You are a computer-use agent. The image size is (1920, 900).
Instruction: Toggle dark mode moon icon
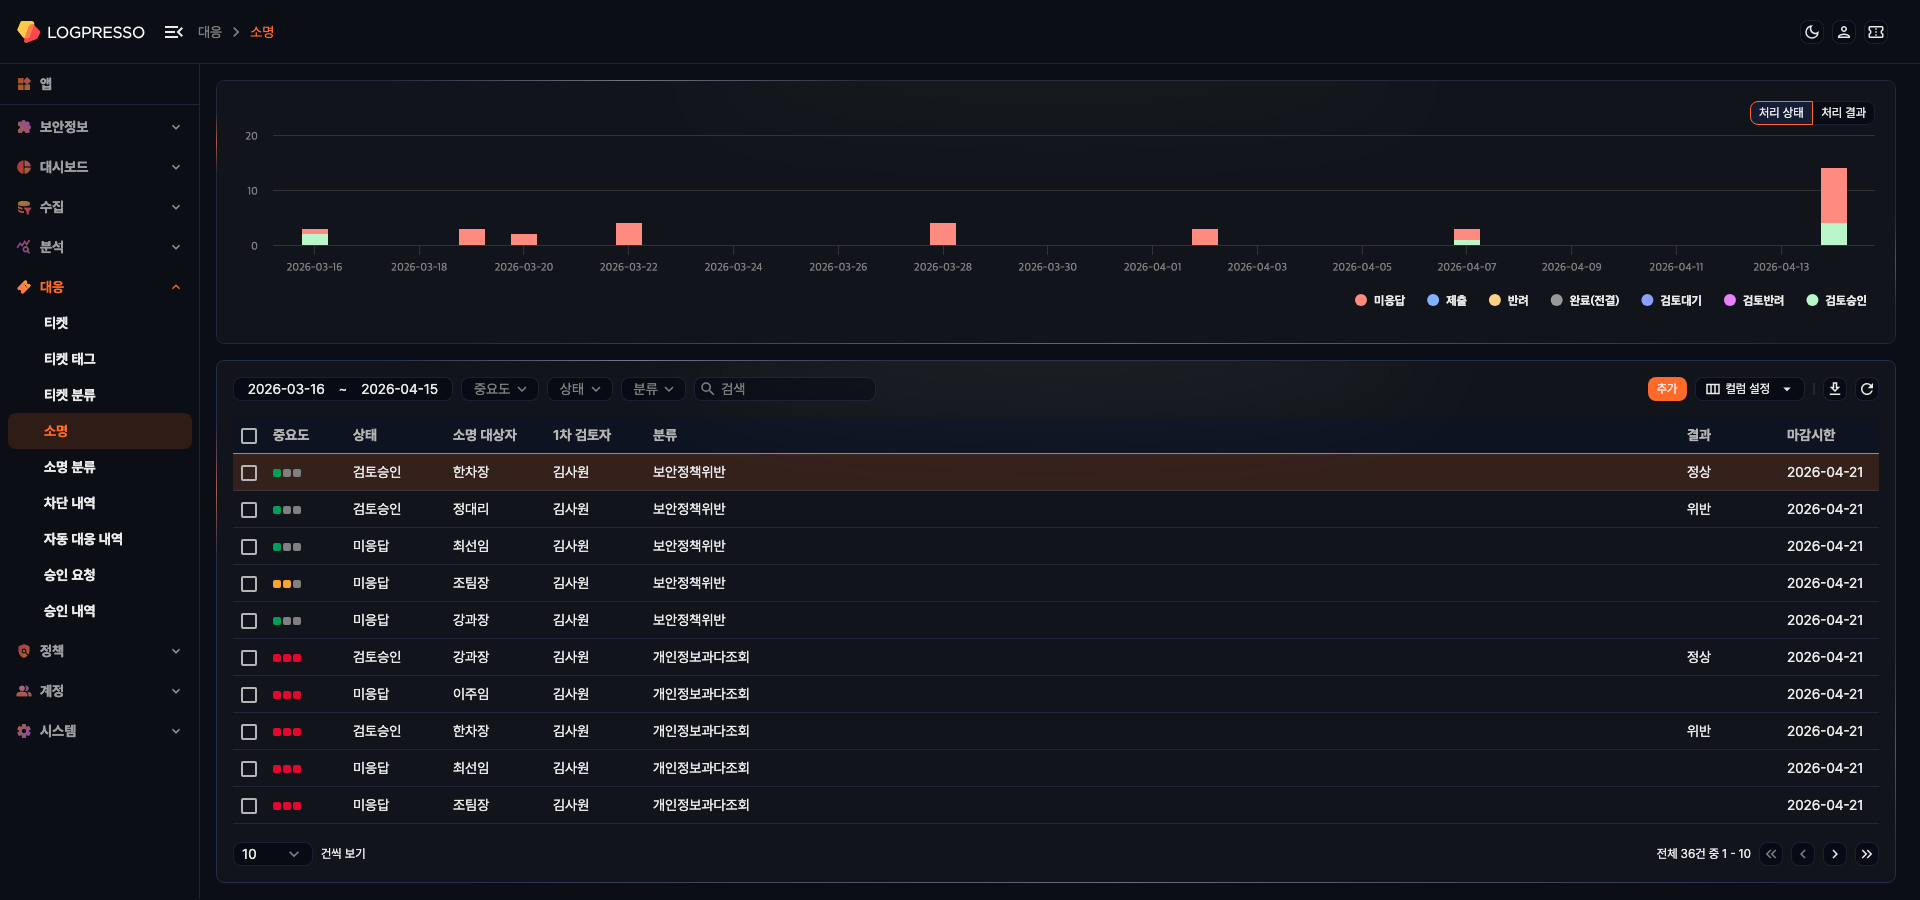(1811, 32)
